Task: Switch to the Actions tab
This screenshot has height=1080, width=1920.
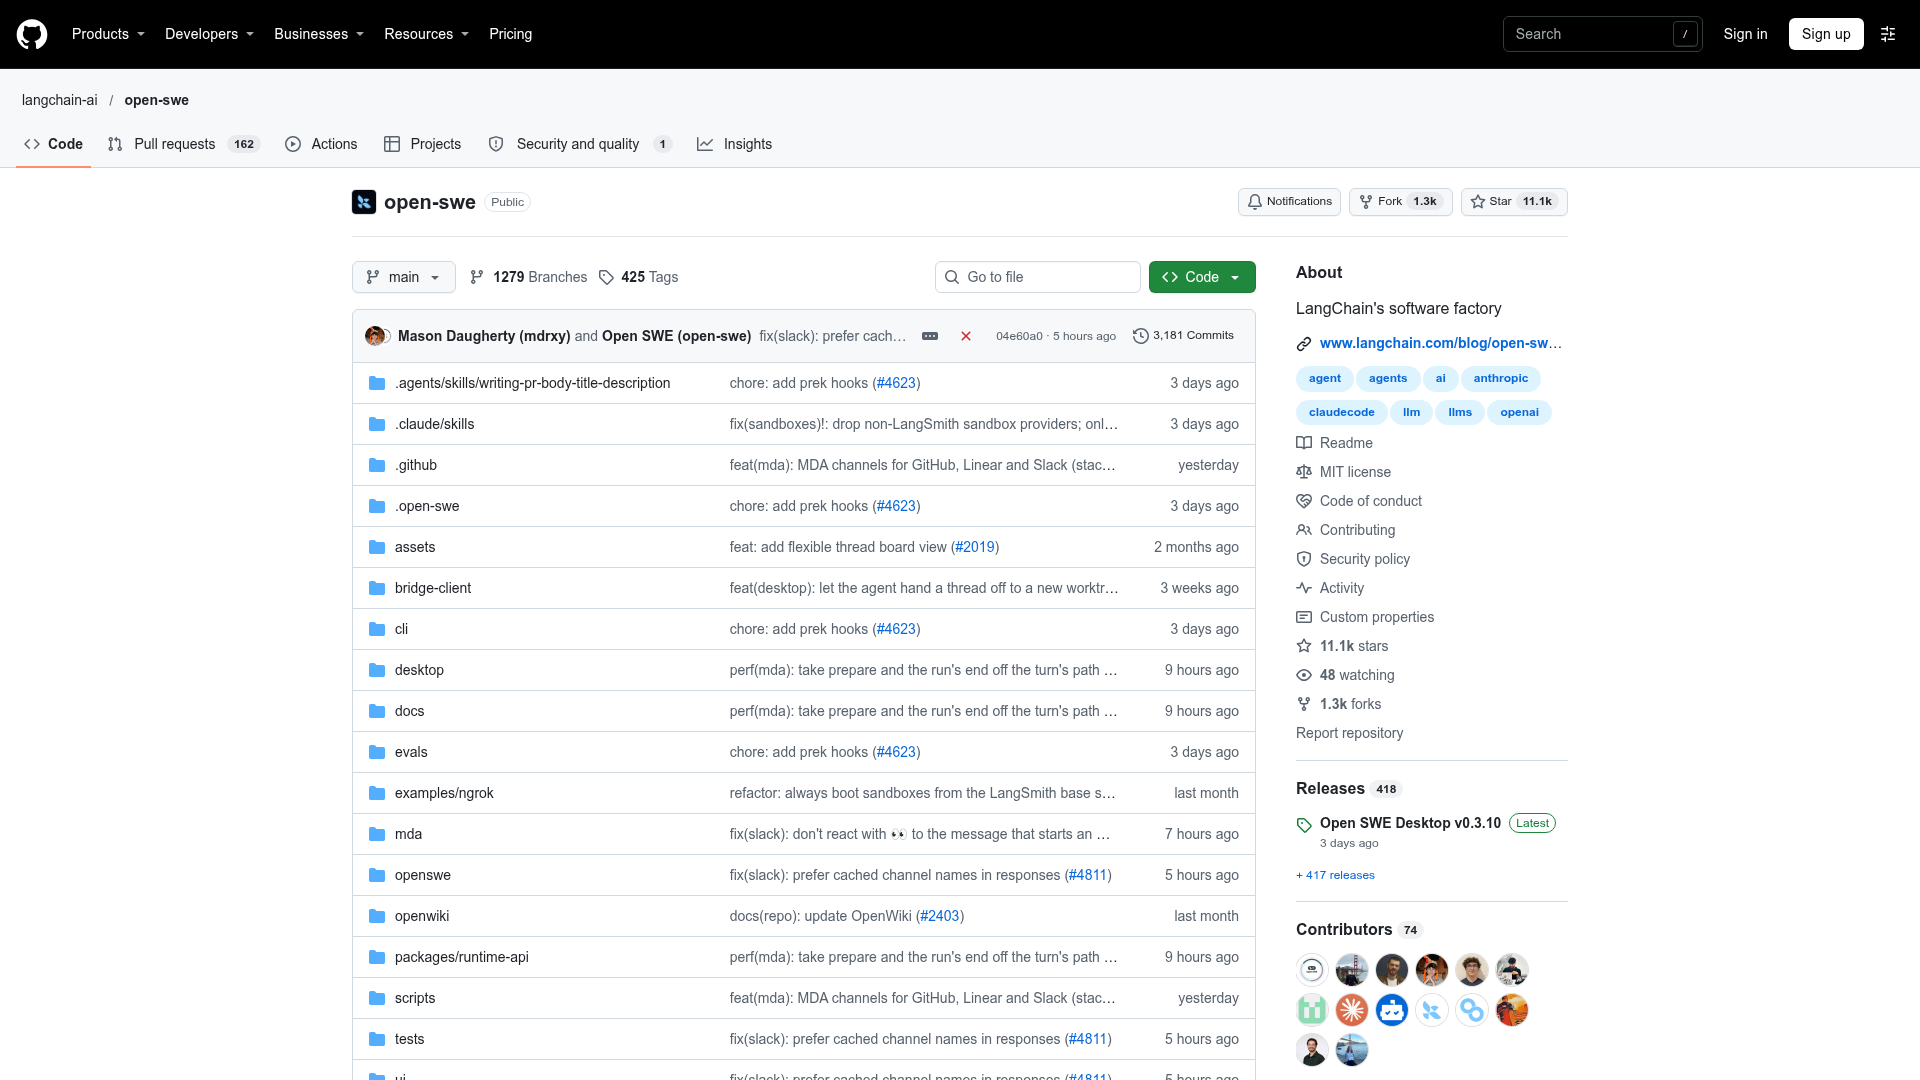Action: [x=321, y=144]
